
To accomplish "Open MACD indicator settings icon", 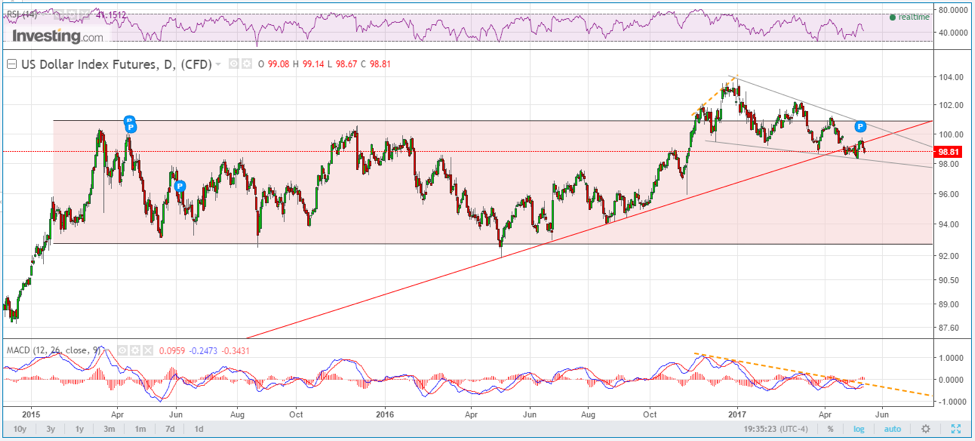I will coord(134,349).
